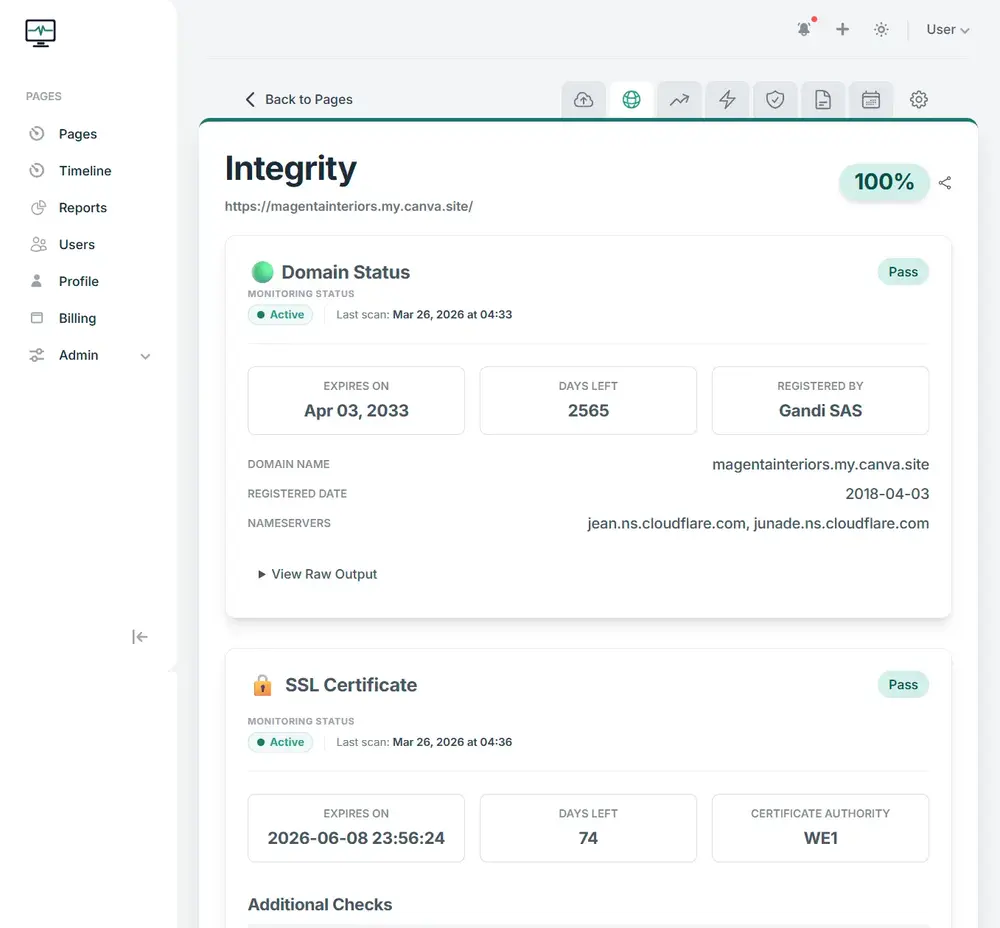Collapse the sidebar with the arrow control

coord(139,636)
